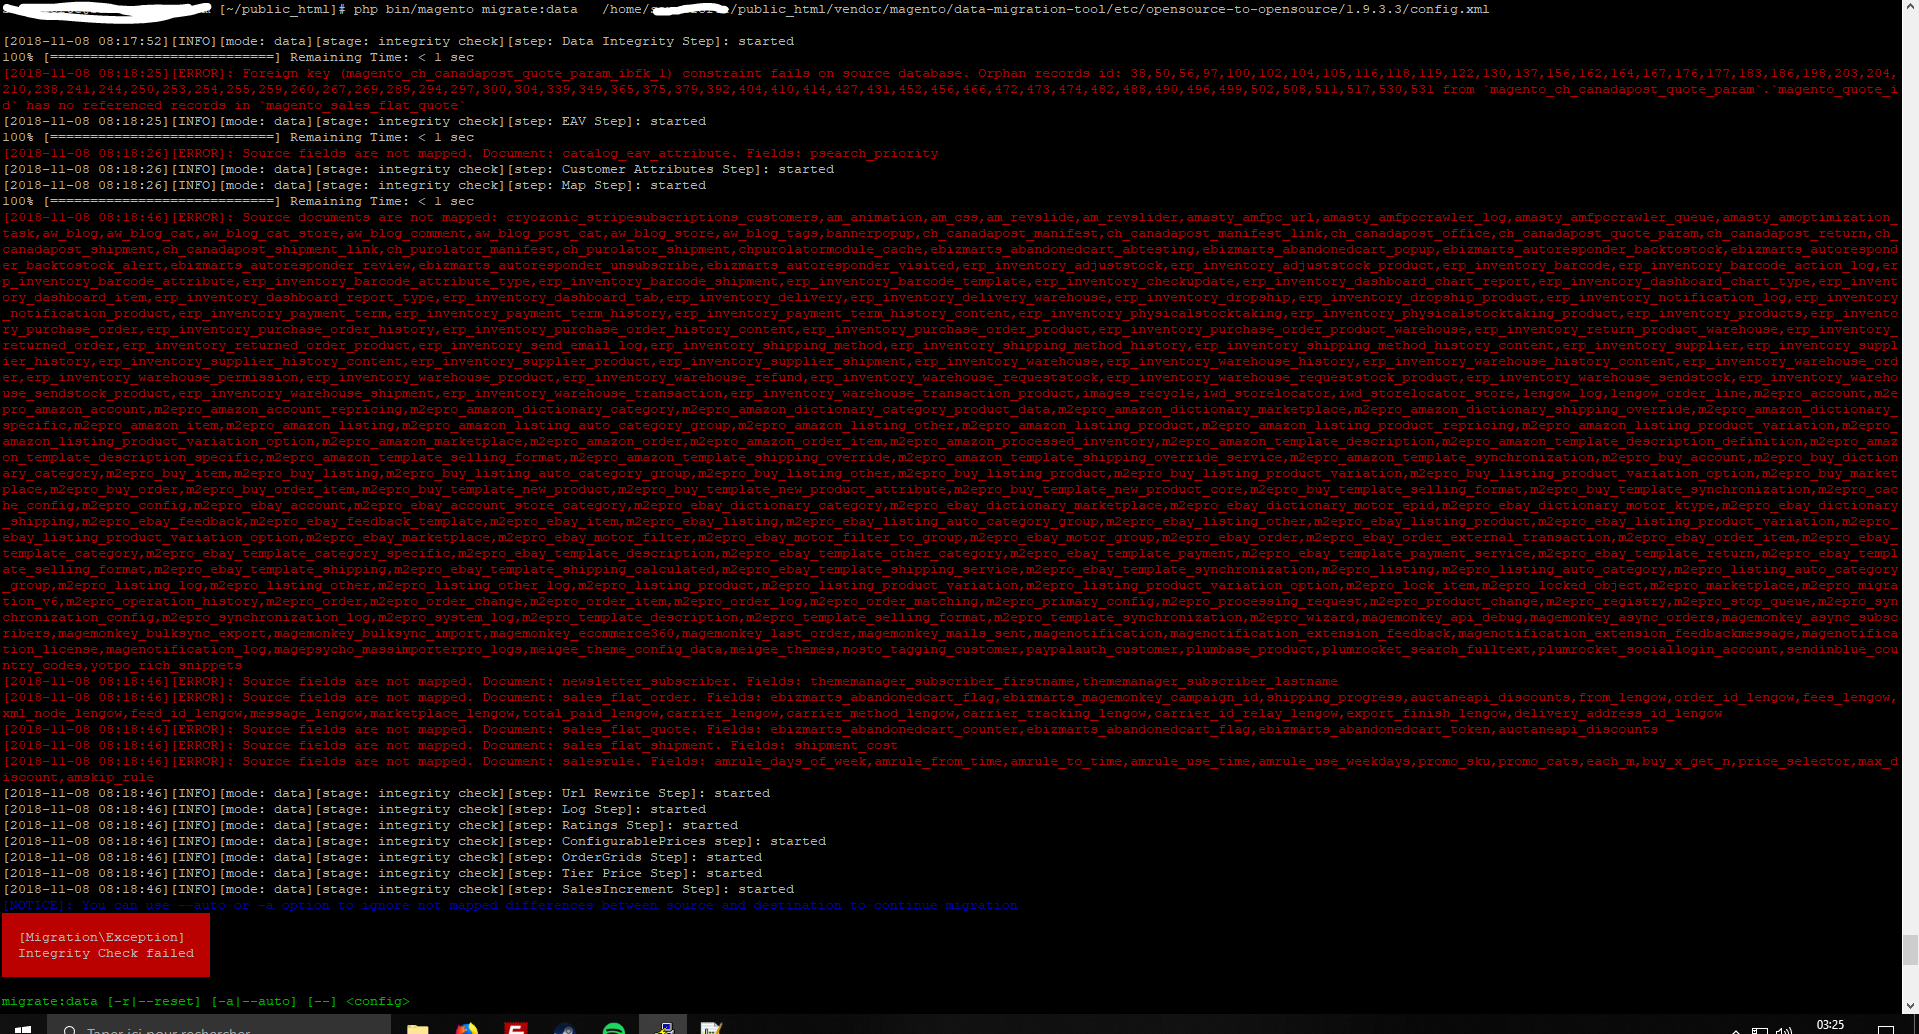1919x1034 pixels.
Task: Click the 'salesrule. Fields: amrule_days_of_week' error line
Action: pos(950,769)
